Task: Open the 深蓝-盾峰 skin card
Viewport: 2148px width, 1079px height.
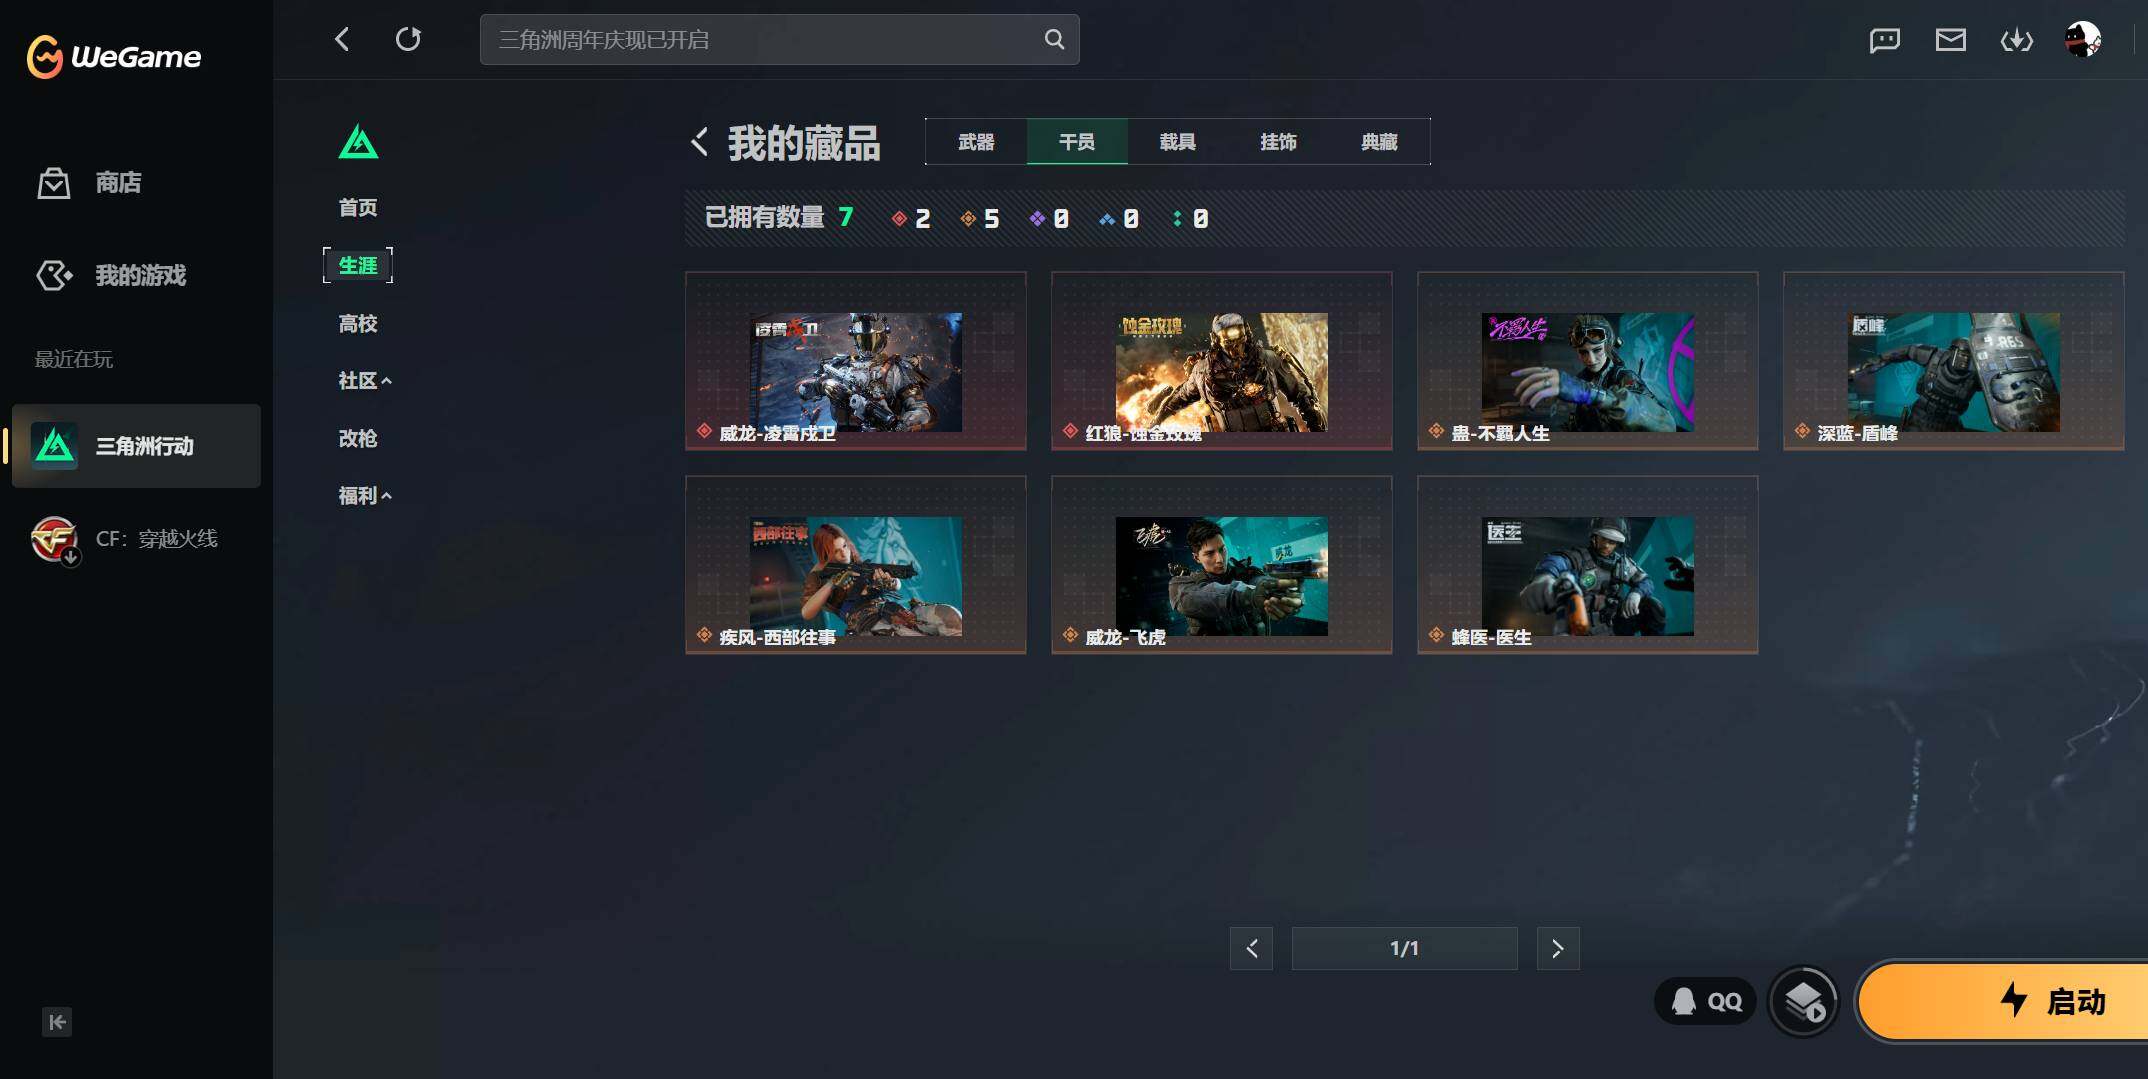Action: tap(1954, 360)
